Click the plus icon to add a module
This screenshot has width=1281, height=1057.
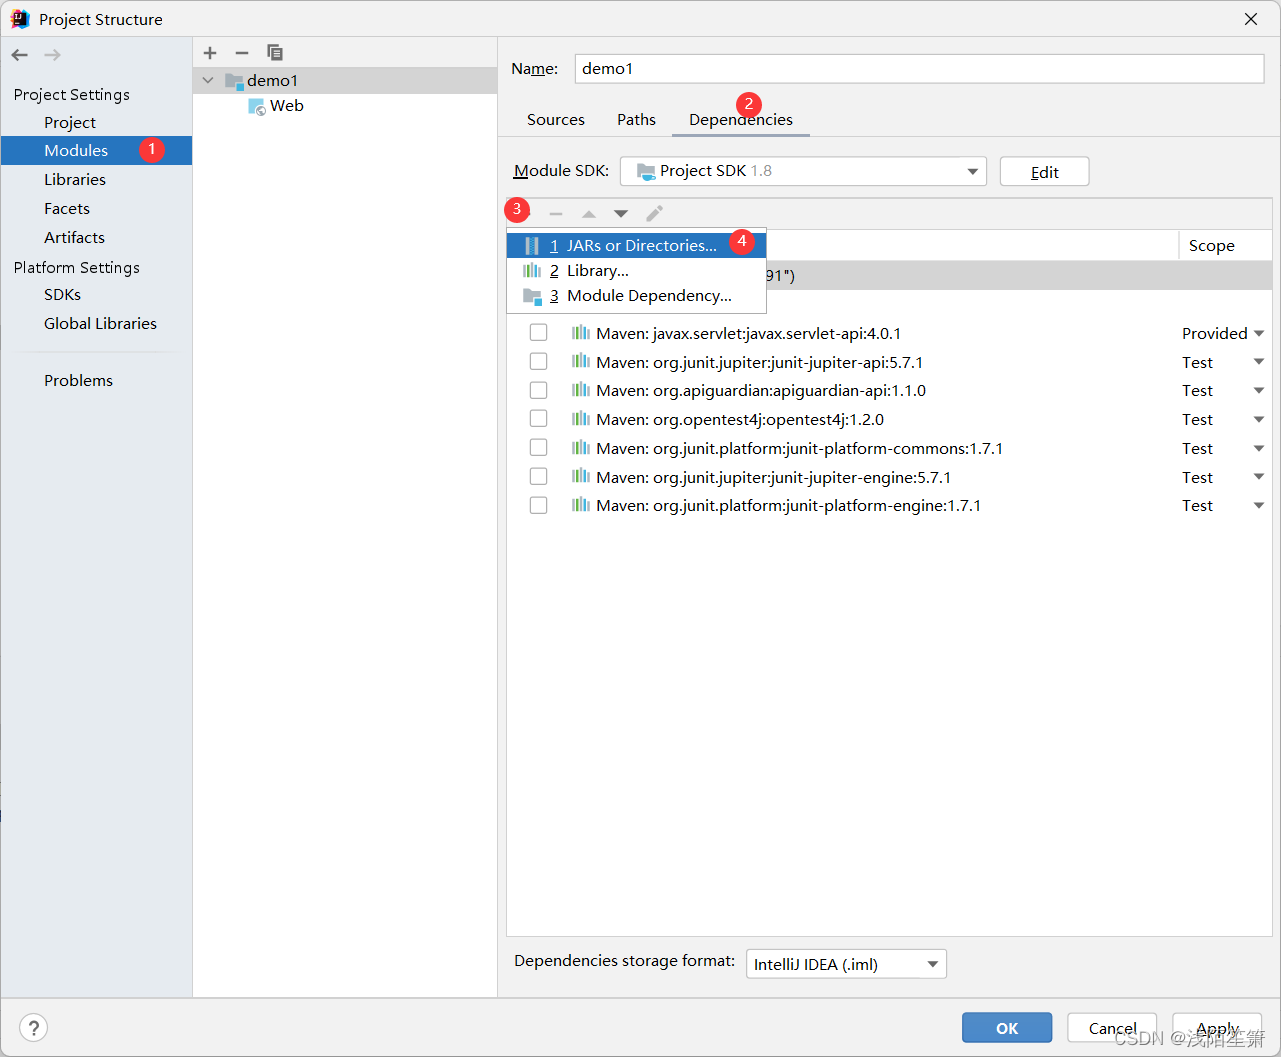[x=209, y=53]
